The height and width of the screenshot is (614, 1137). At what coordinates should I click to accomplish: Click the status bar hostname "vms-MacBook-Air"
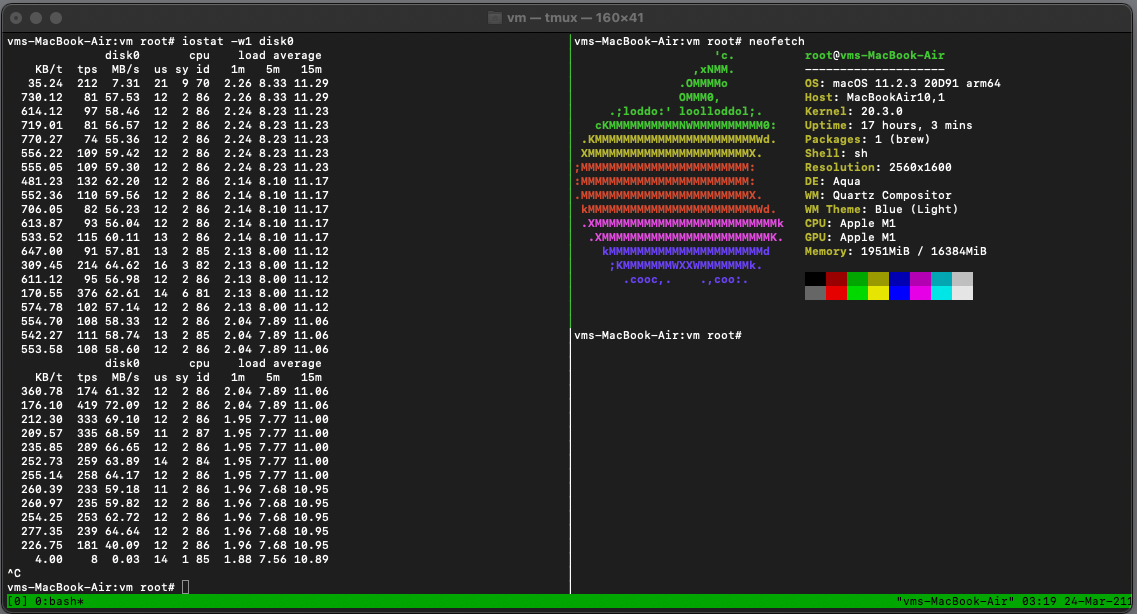point(956,602)
